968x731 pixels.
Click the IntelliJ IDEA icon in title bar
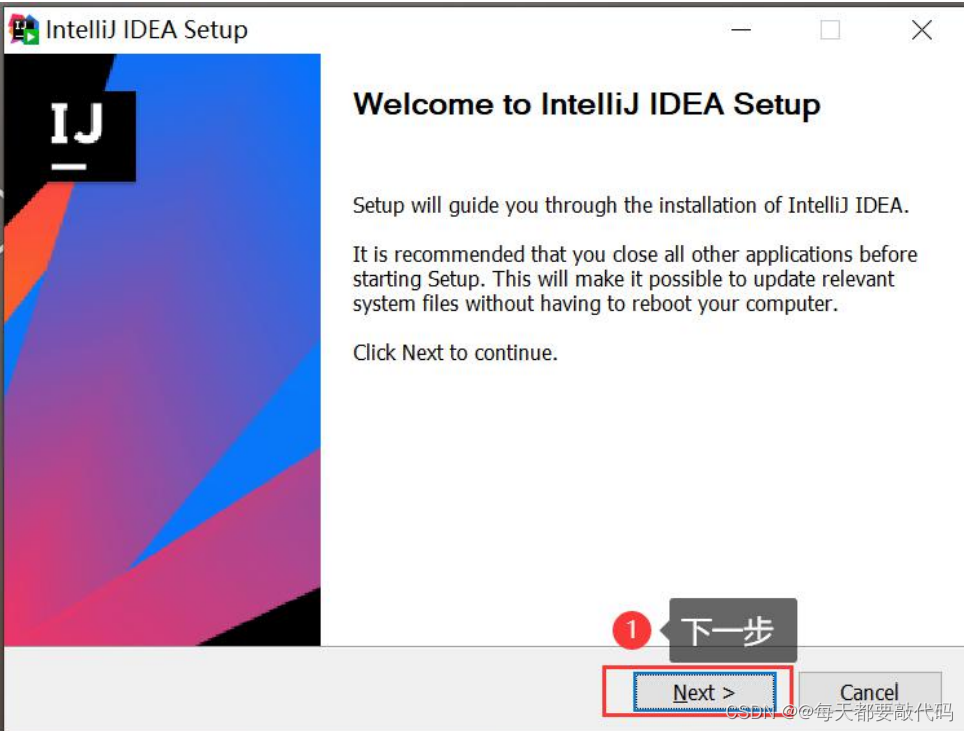pyautogui.click(x=24, y=30)
